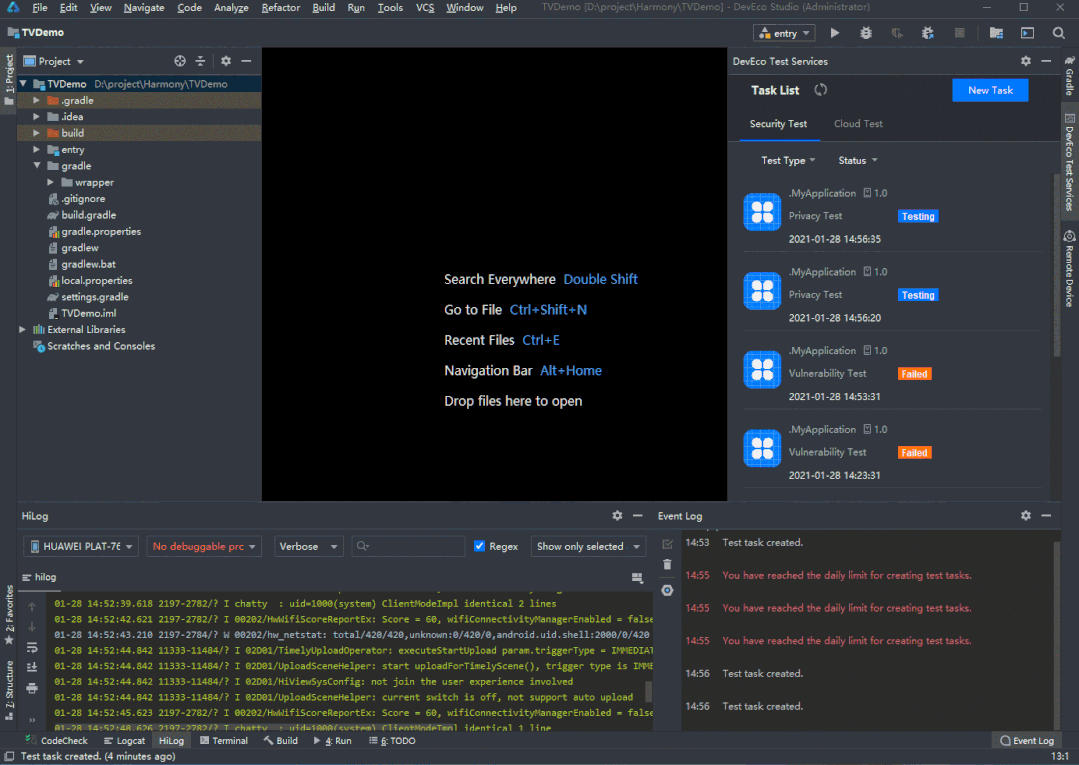Refresh the Task List
The image size is (1079, 765).
tap(820, 90)
